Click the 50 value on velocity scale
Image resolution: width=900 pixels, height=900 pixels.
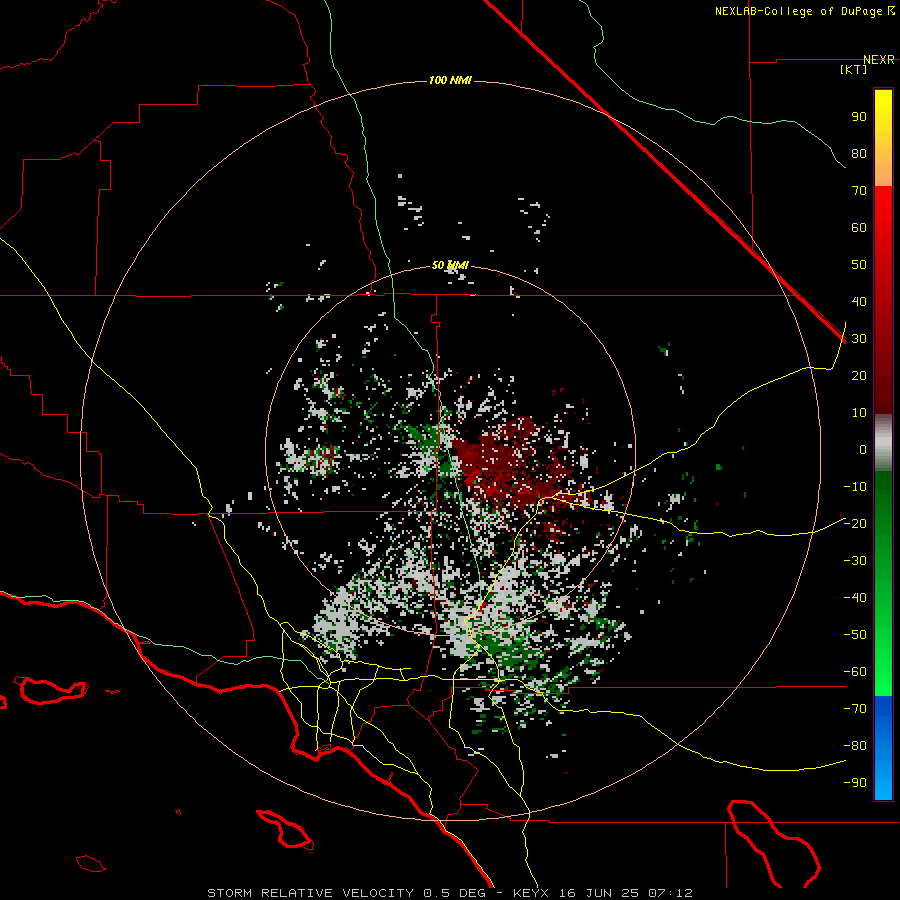[859, 265]
